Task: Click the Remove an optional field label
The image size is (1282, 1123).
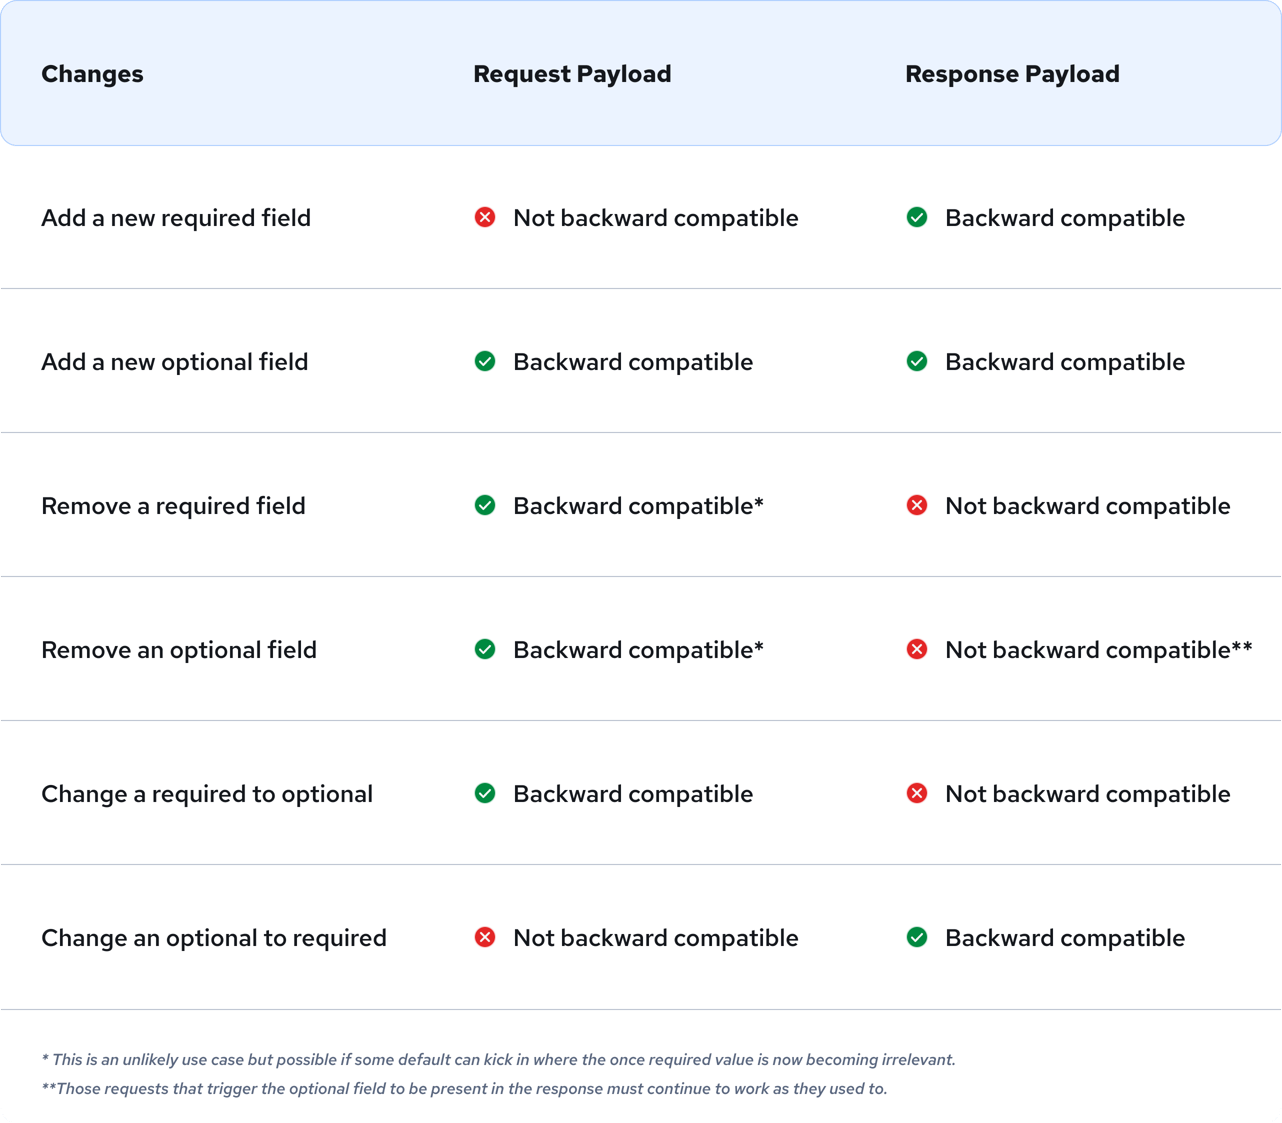Action: click(x=179, y=650)
